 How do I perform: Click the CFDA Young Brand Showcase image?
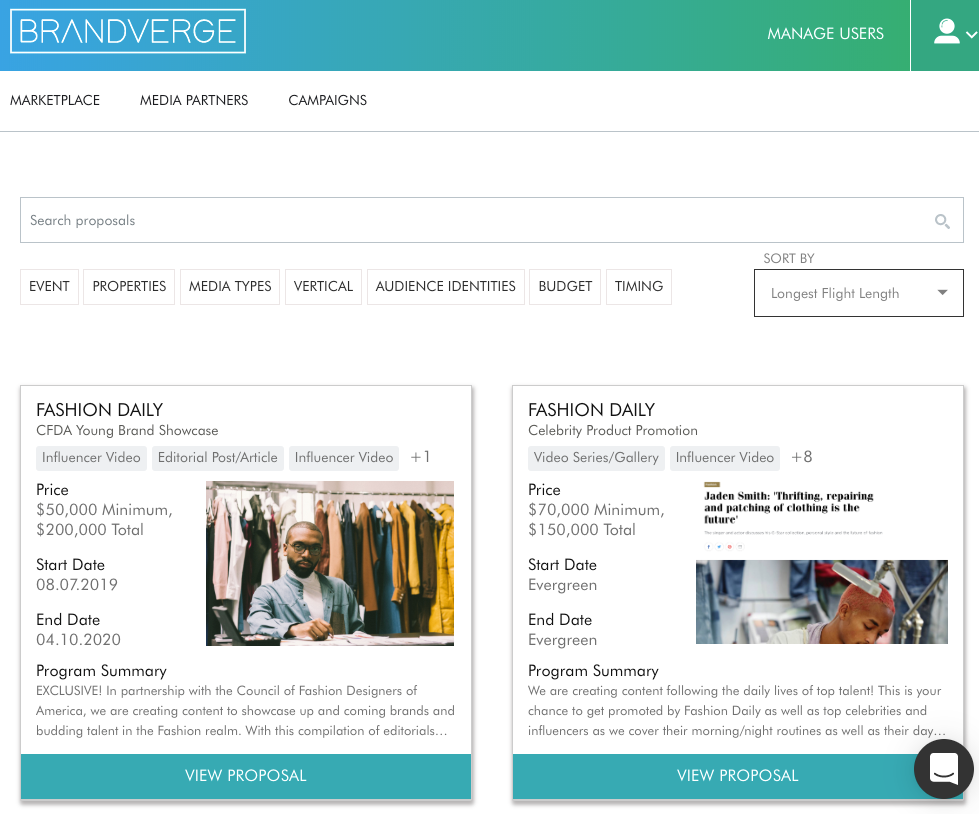[x=330, y=563]
